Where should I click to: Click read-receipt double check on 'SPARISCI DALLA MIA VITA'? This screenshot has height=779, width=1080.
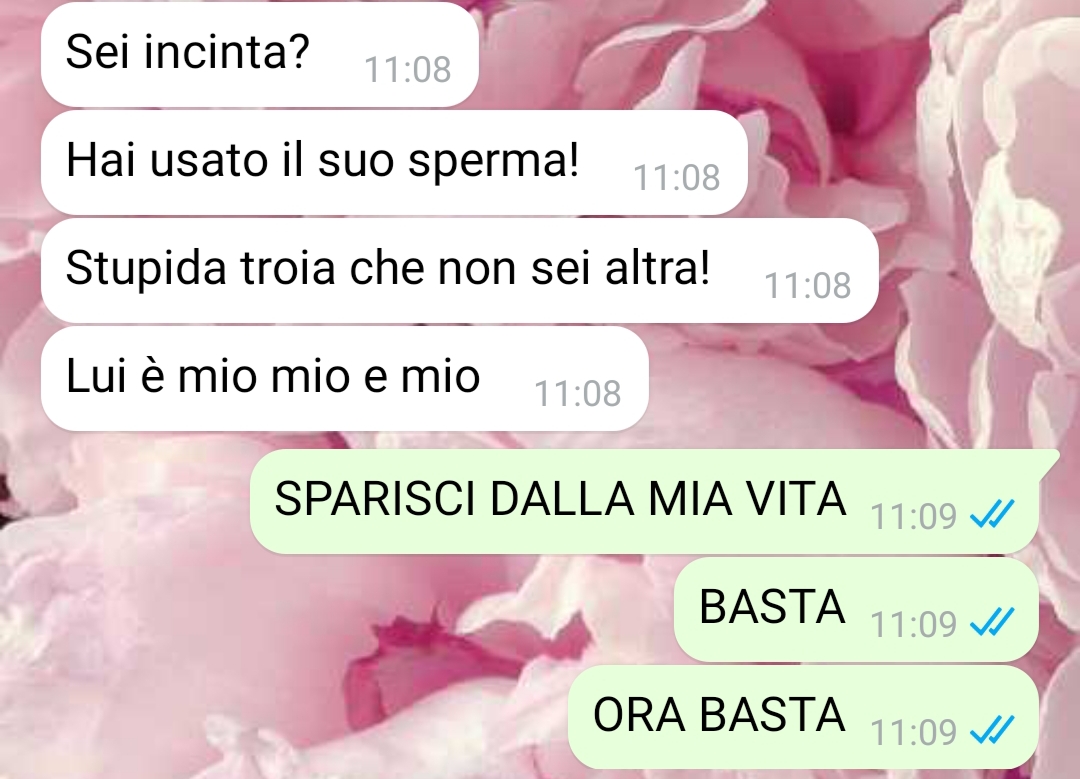pos(992,514)
